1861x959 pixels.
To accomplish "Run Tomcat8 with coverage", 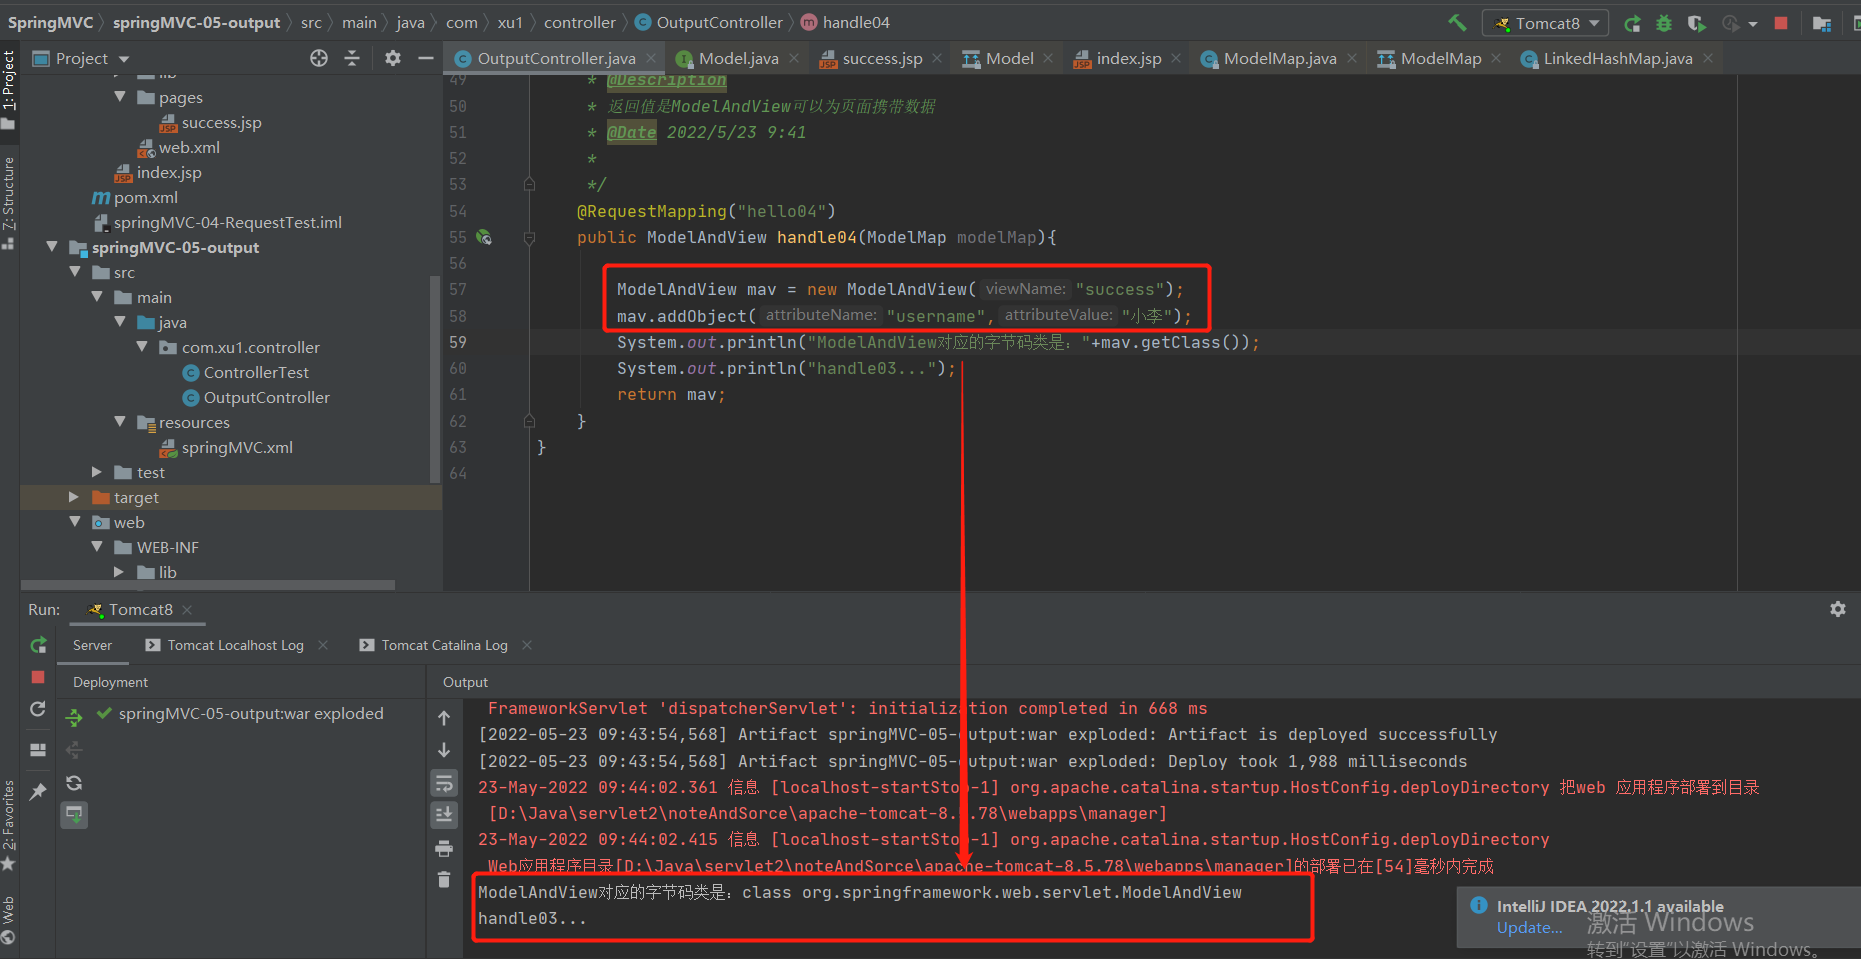I will coord(1696,23).
